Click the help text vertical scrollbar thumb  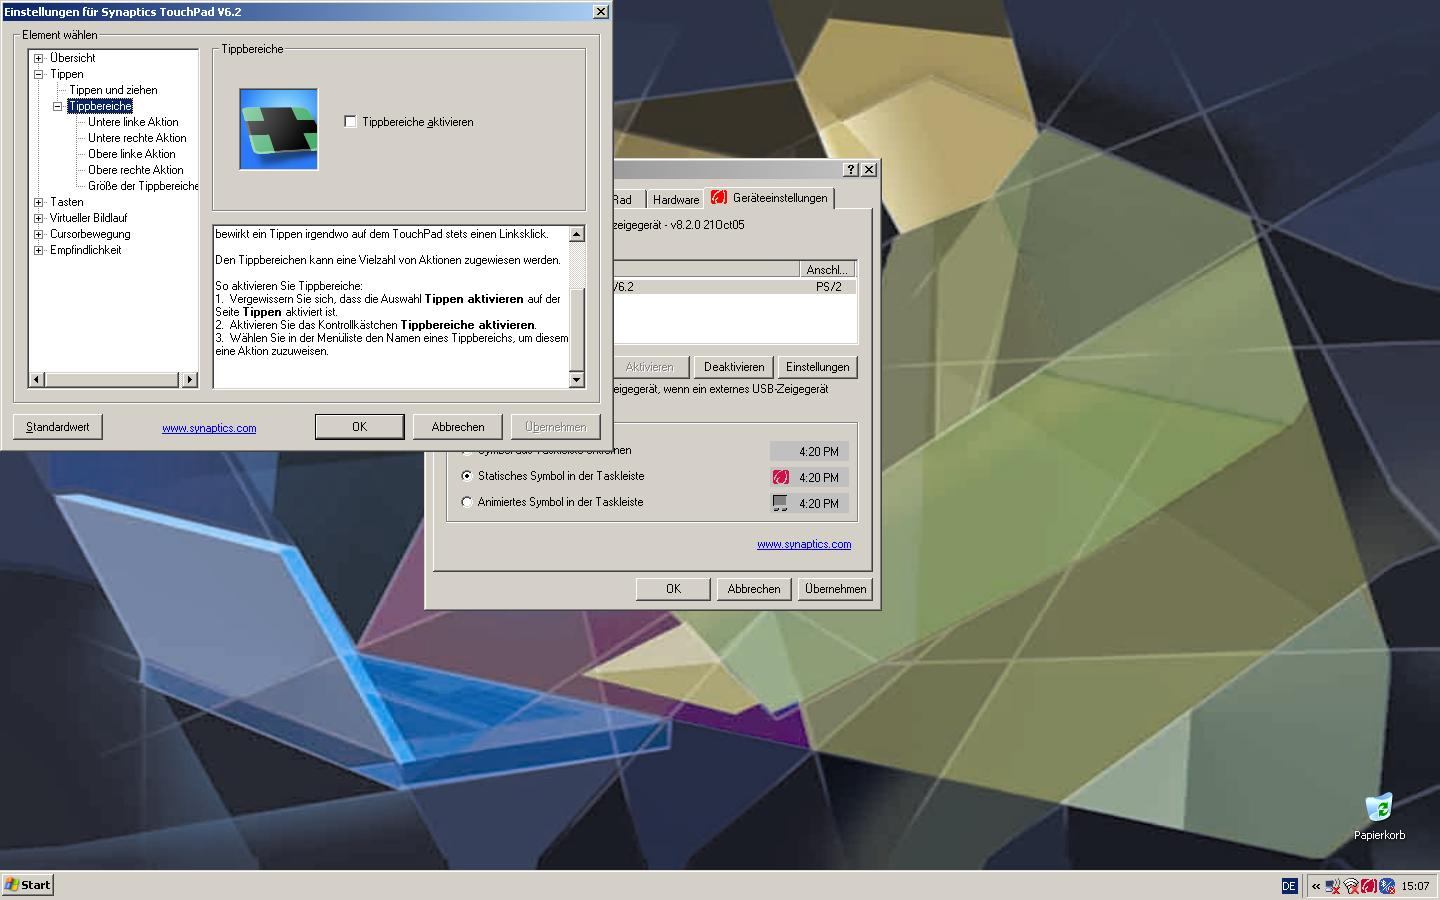pos(577,330)
